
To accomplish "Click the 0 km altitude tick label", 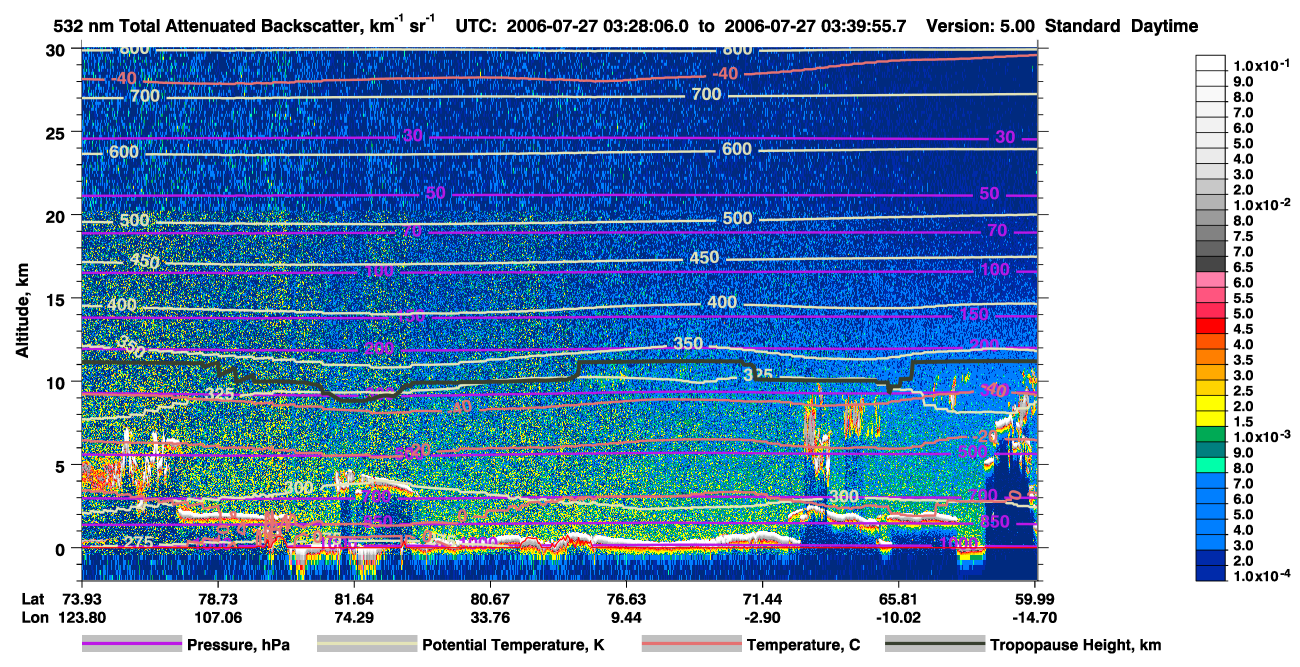I will 62,548.
